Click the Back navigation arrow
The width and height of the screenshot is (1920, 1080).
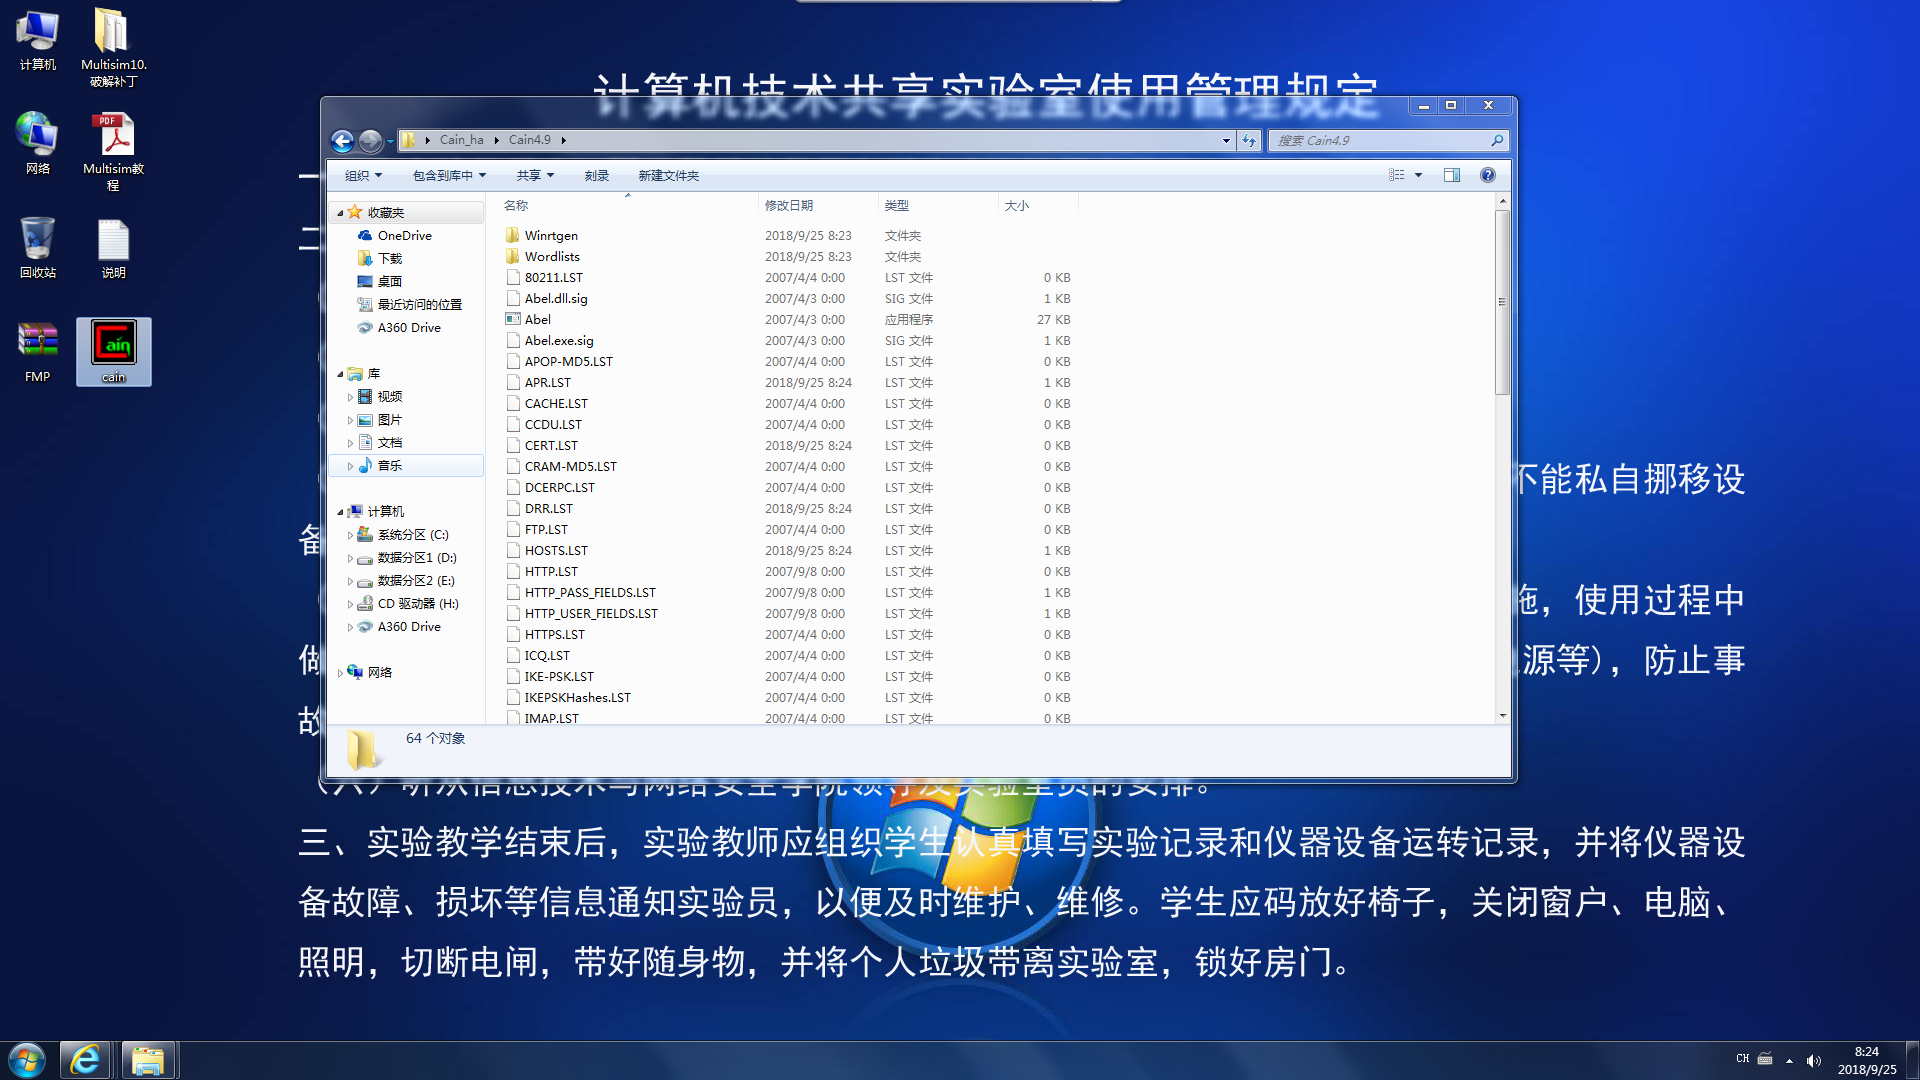(342, 141)
